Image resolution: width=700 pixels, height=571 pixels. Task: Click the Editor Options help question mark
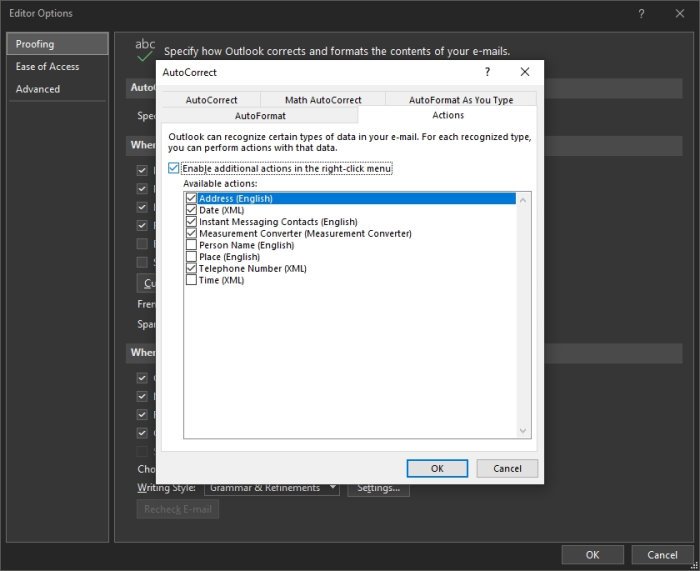[x=640, y=14]
